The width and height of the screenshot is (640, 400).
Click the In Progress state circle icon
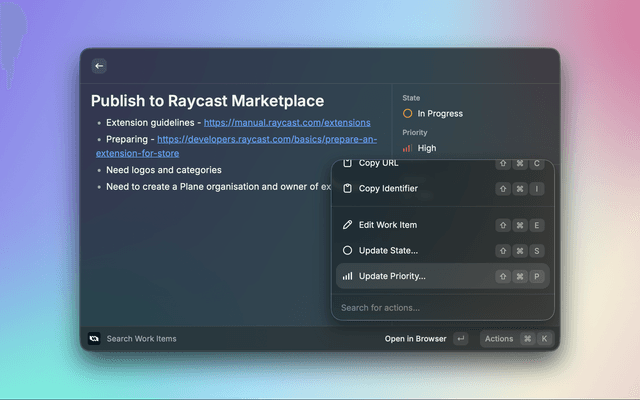407,114
